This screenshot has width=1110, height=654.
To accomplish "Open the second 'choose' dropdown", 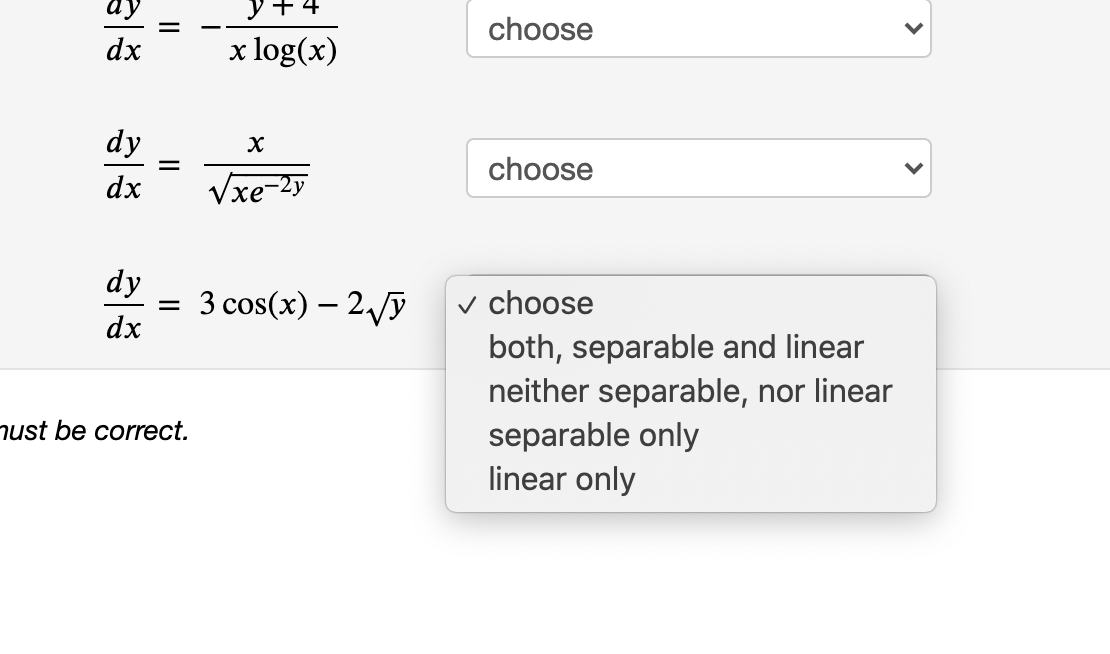I will click(697, 168).
